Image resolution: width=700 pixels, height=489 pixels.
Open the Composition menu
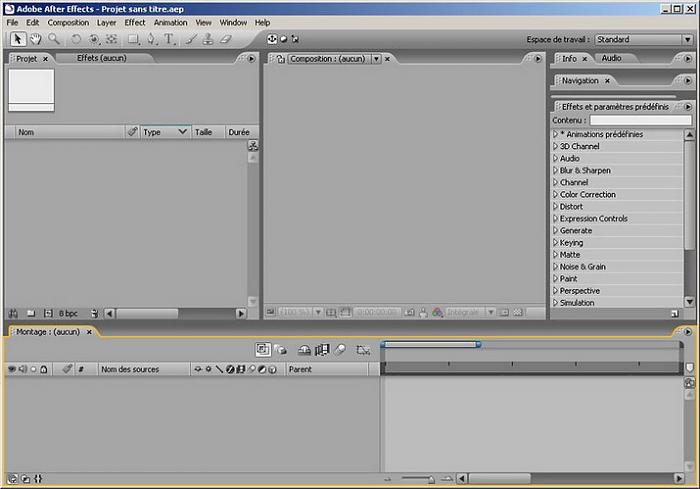point(68,22)
